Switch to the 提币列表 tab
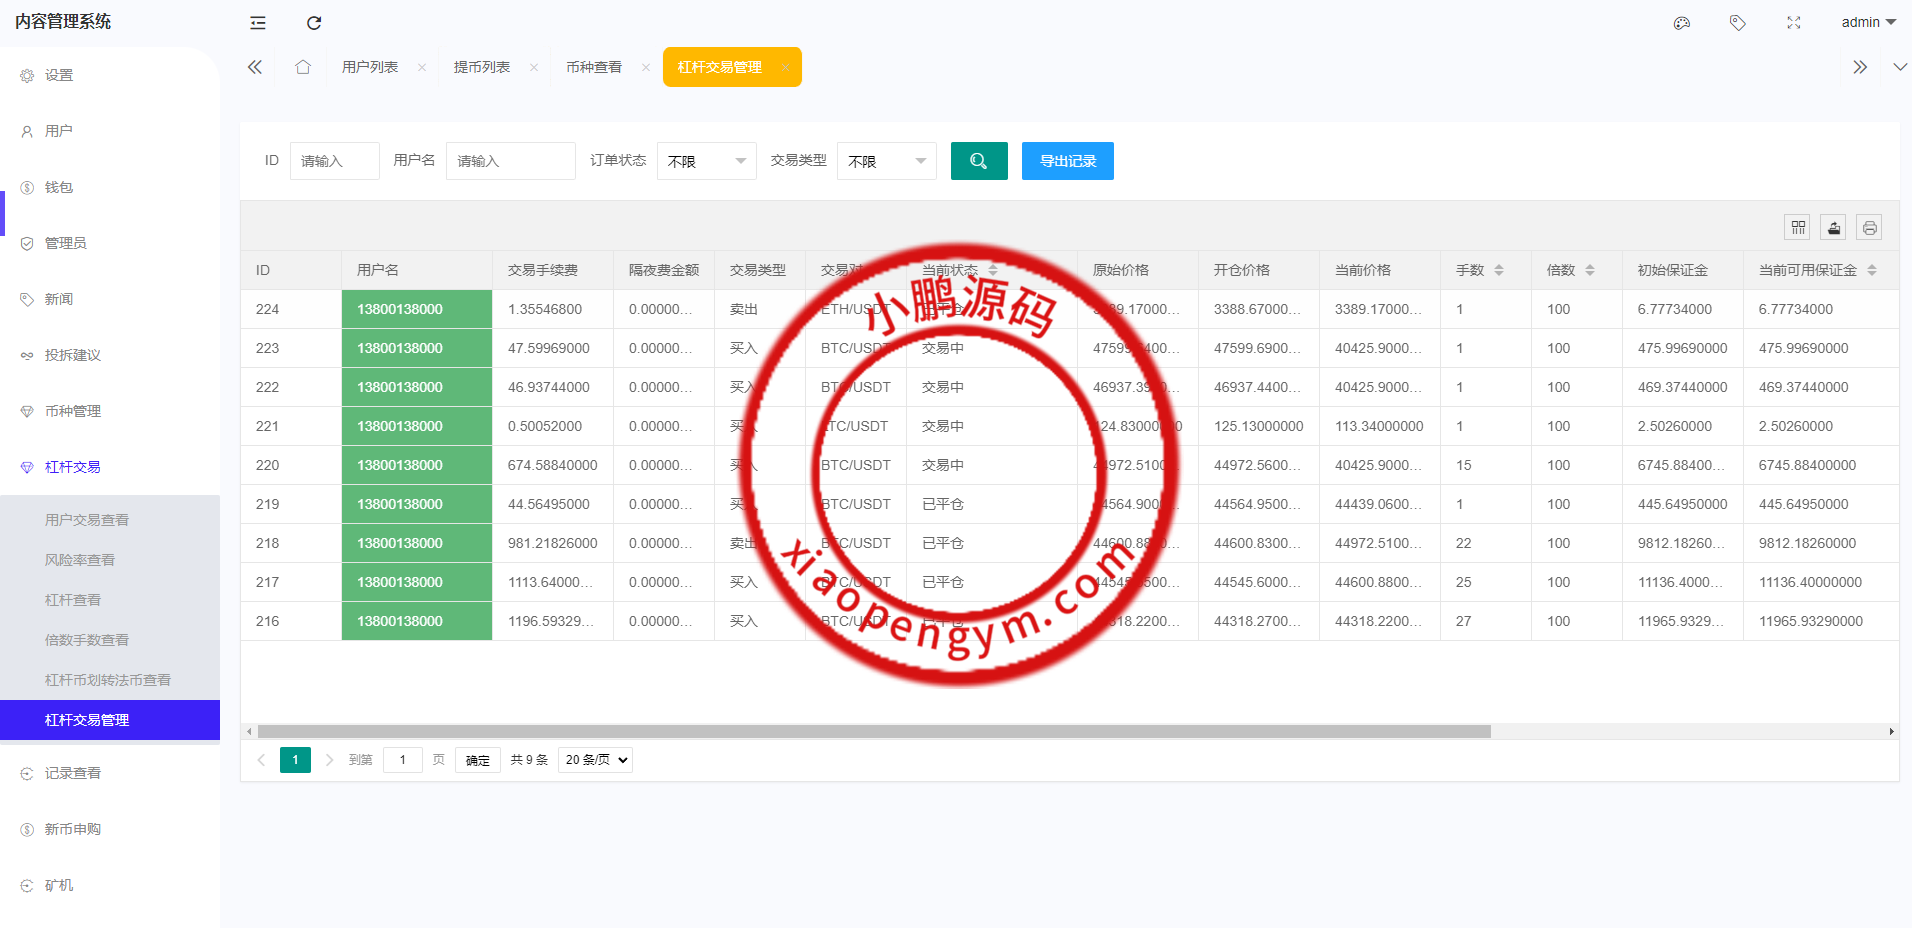This screenshot has width=1912, height=928. [482, 67]
